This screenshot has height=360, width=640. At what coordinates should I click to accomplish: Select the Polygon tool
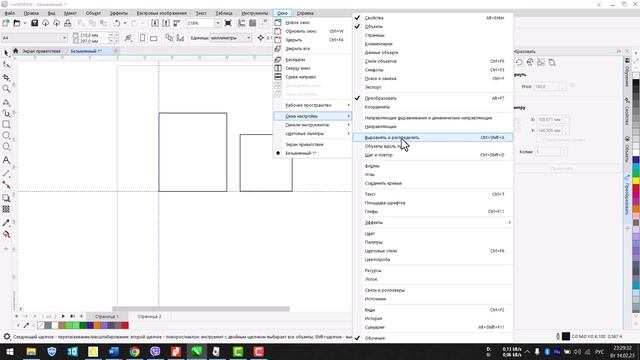(x=6, y=147)
